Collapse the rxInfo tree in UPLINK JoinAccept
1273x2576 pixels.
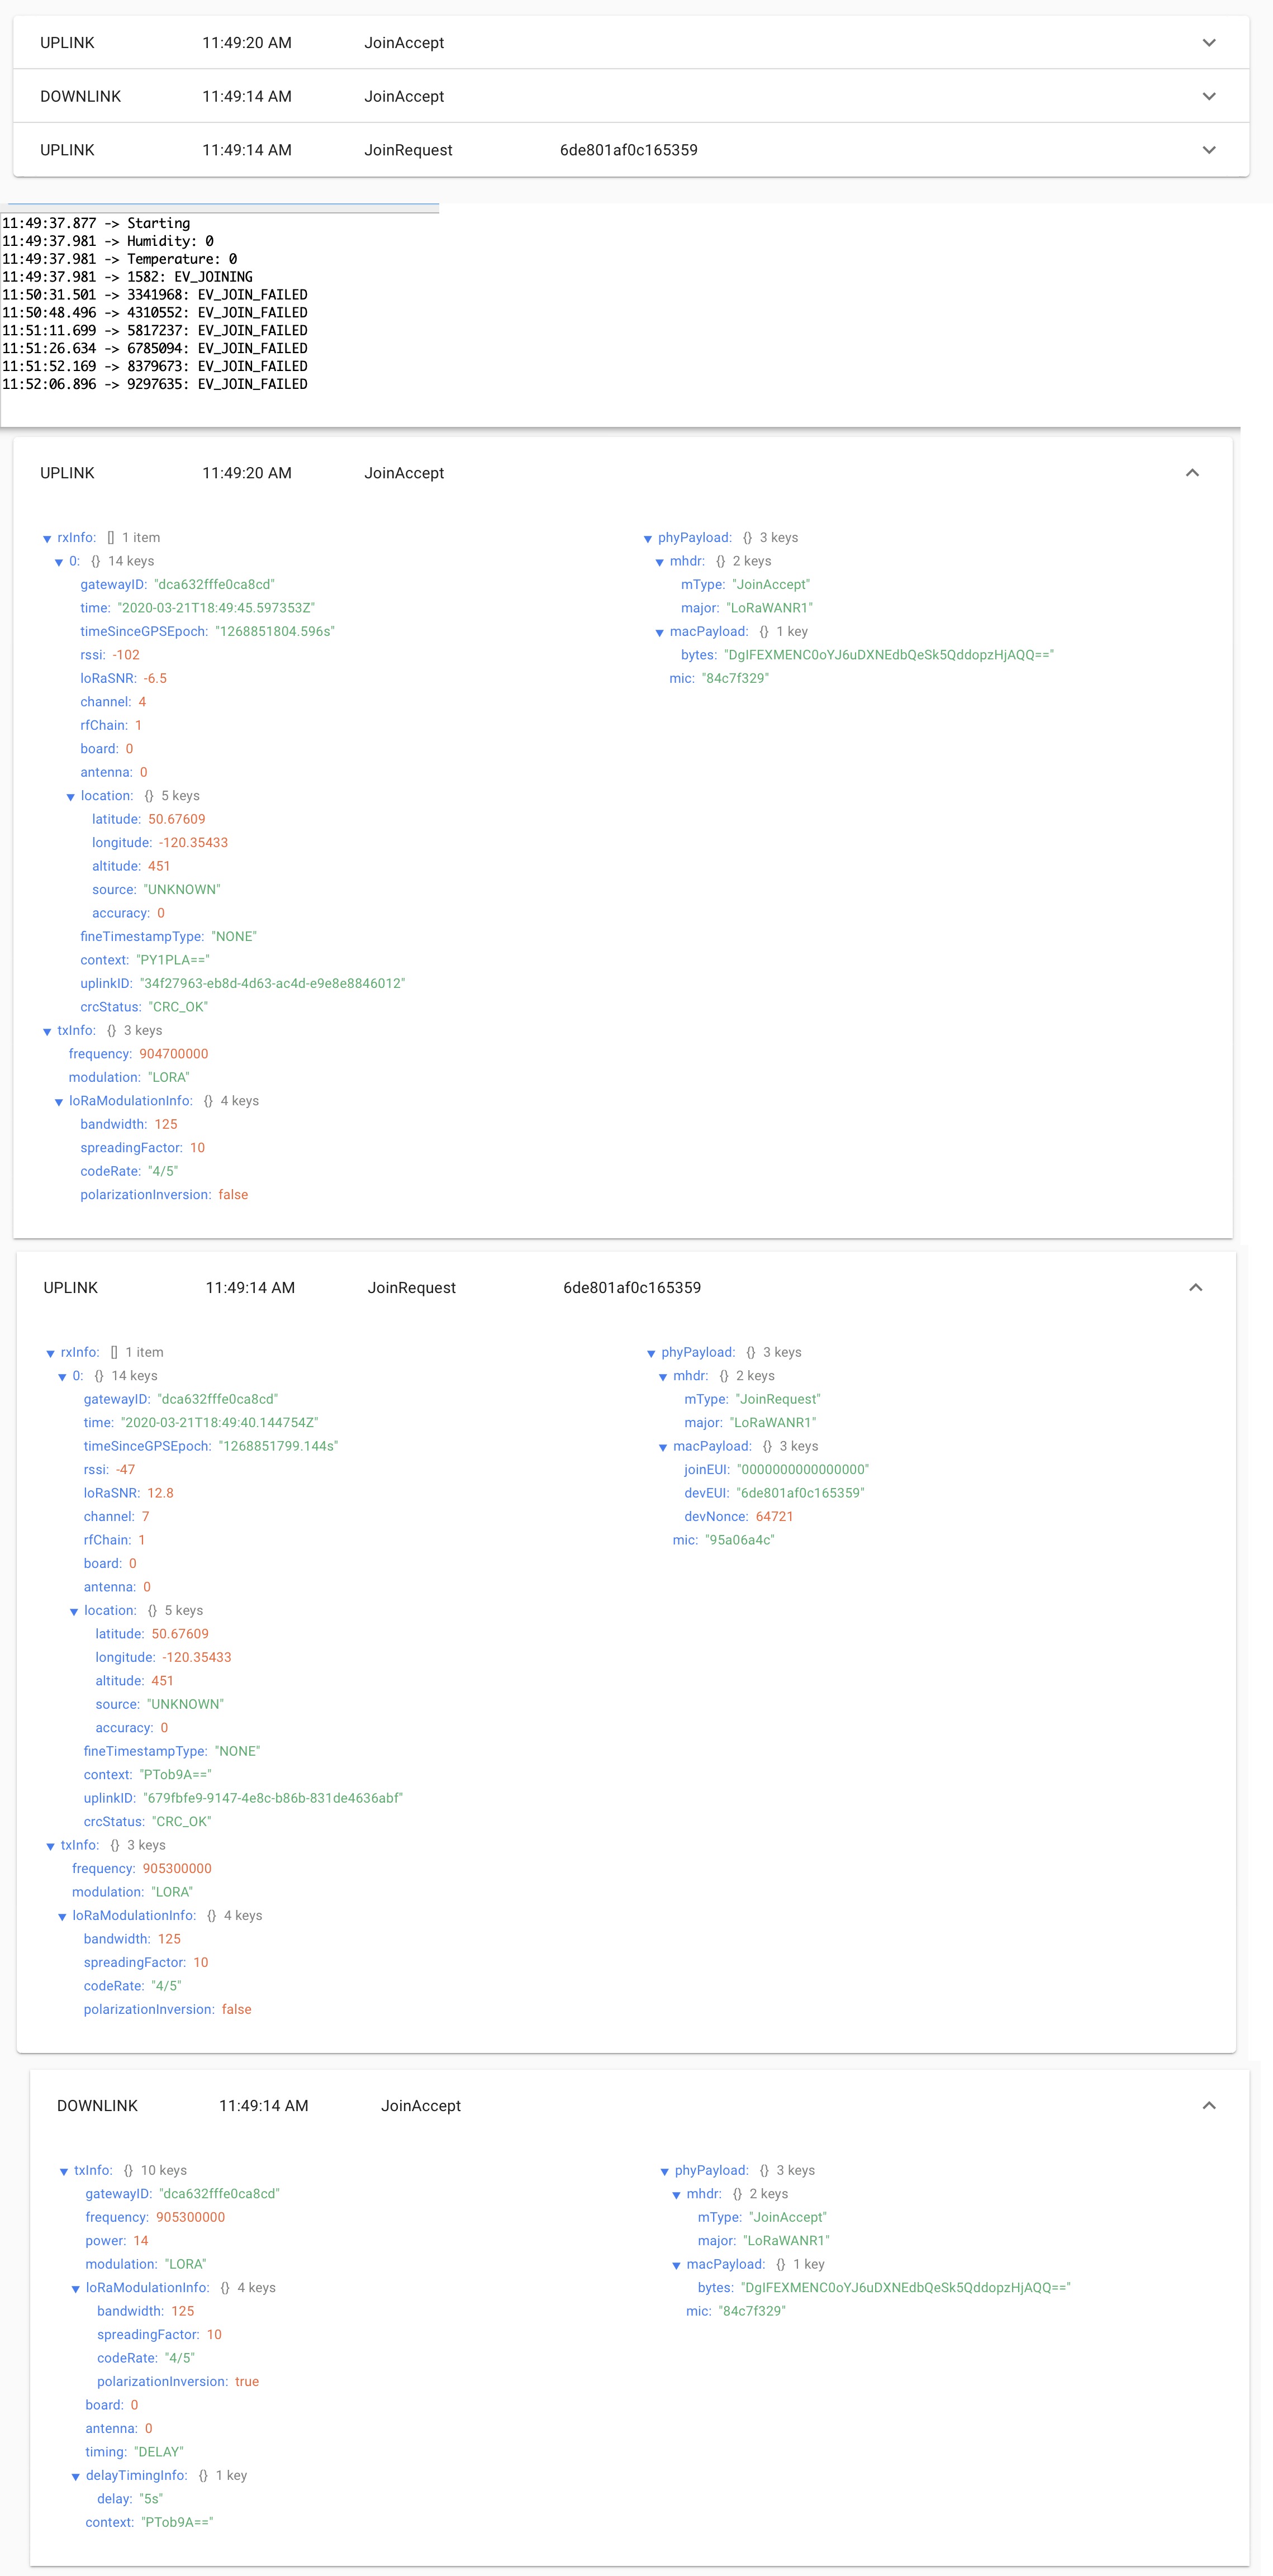[x=47, y=537]
